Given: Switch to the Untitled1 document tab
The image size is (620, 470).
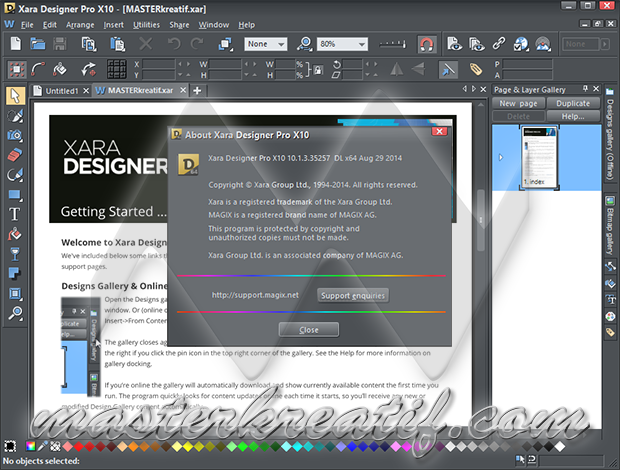Looking at the screenshot, I should click(62, 91).
